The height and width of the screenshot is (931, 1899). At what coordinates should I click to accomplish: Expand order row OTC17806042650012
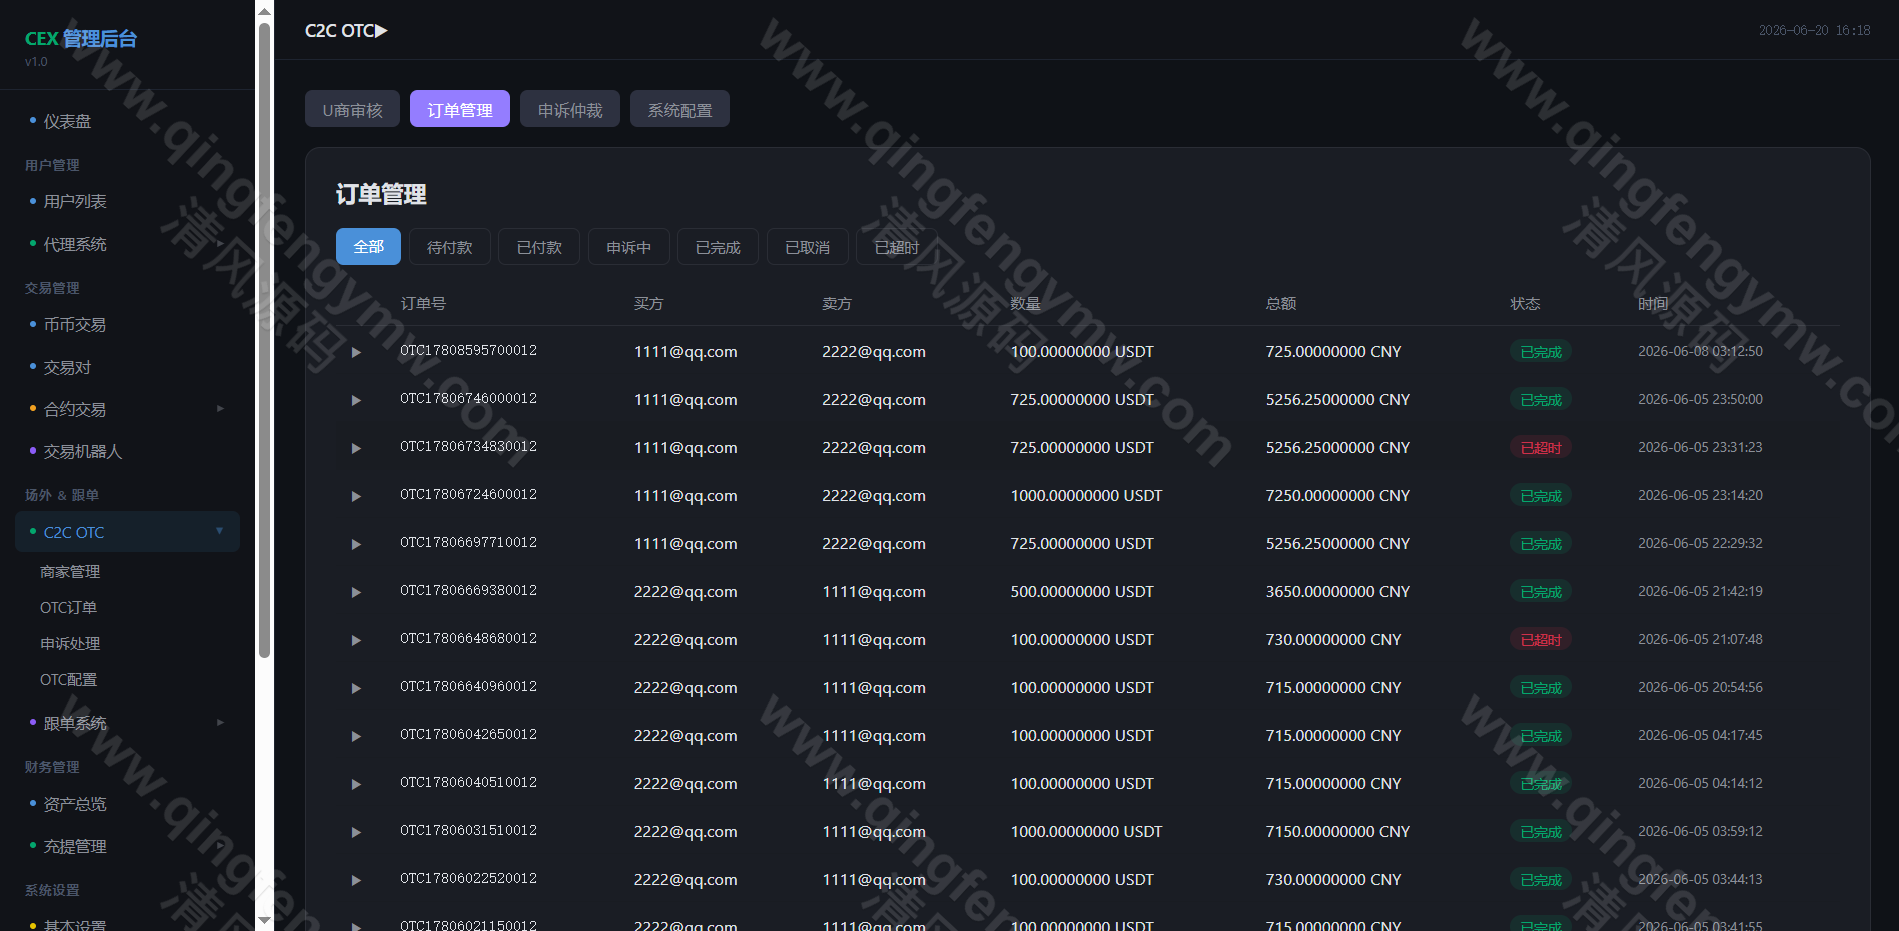(356, 736)
